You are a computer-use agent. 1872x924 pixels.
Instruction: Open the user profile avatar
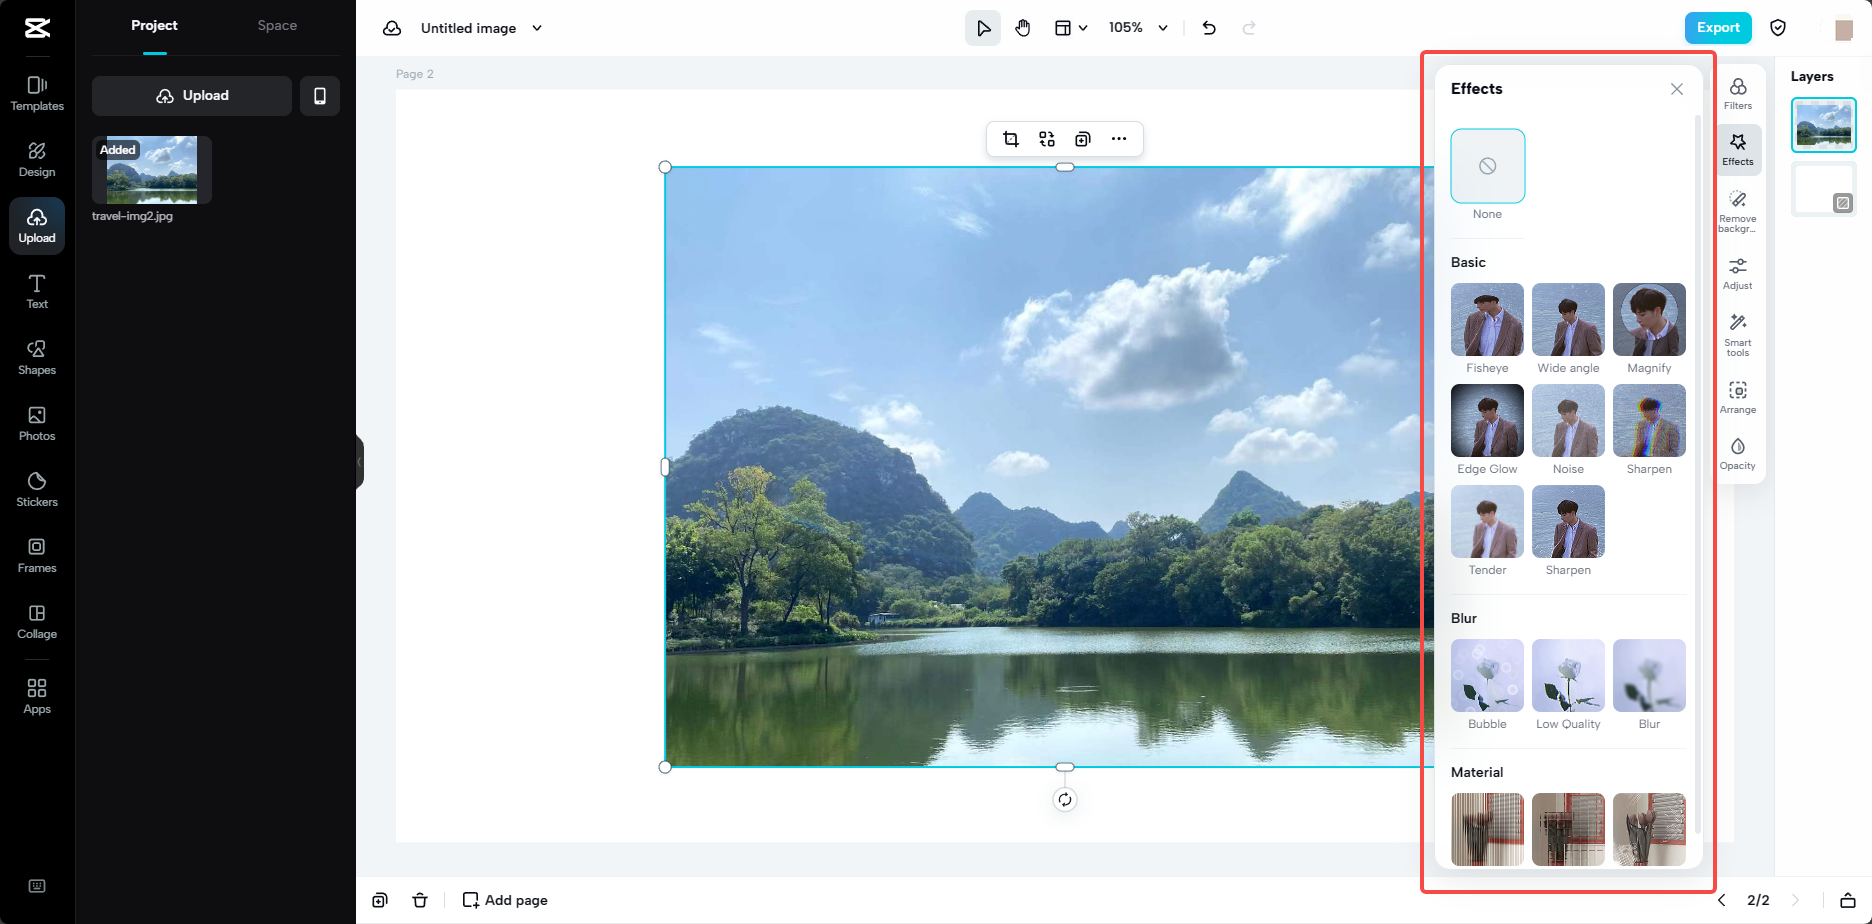[1844, 29]
